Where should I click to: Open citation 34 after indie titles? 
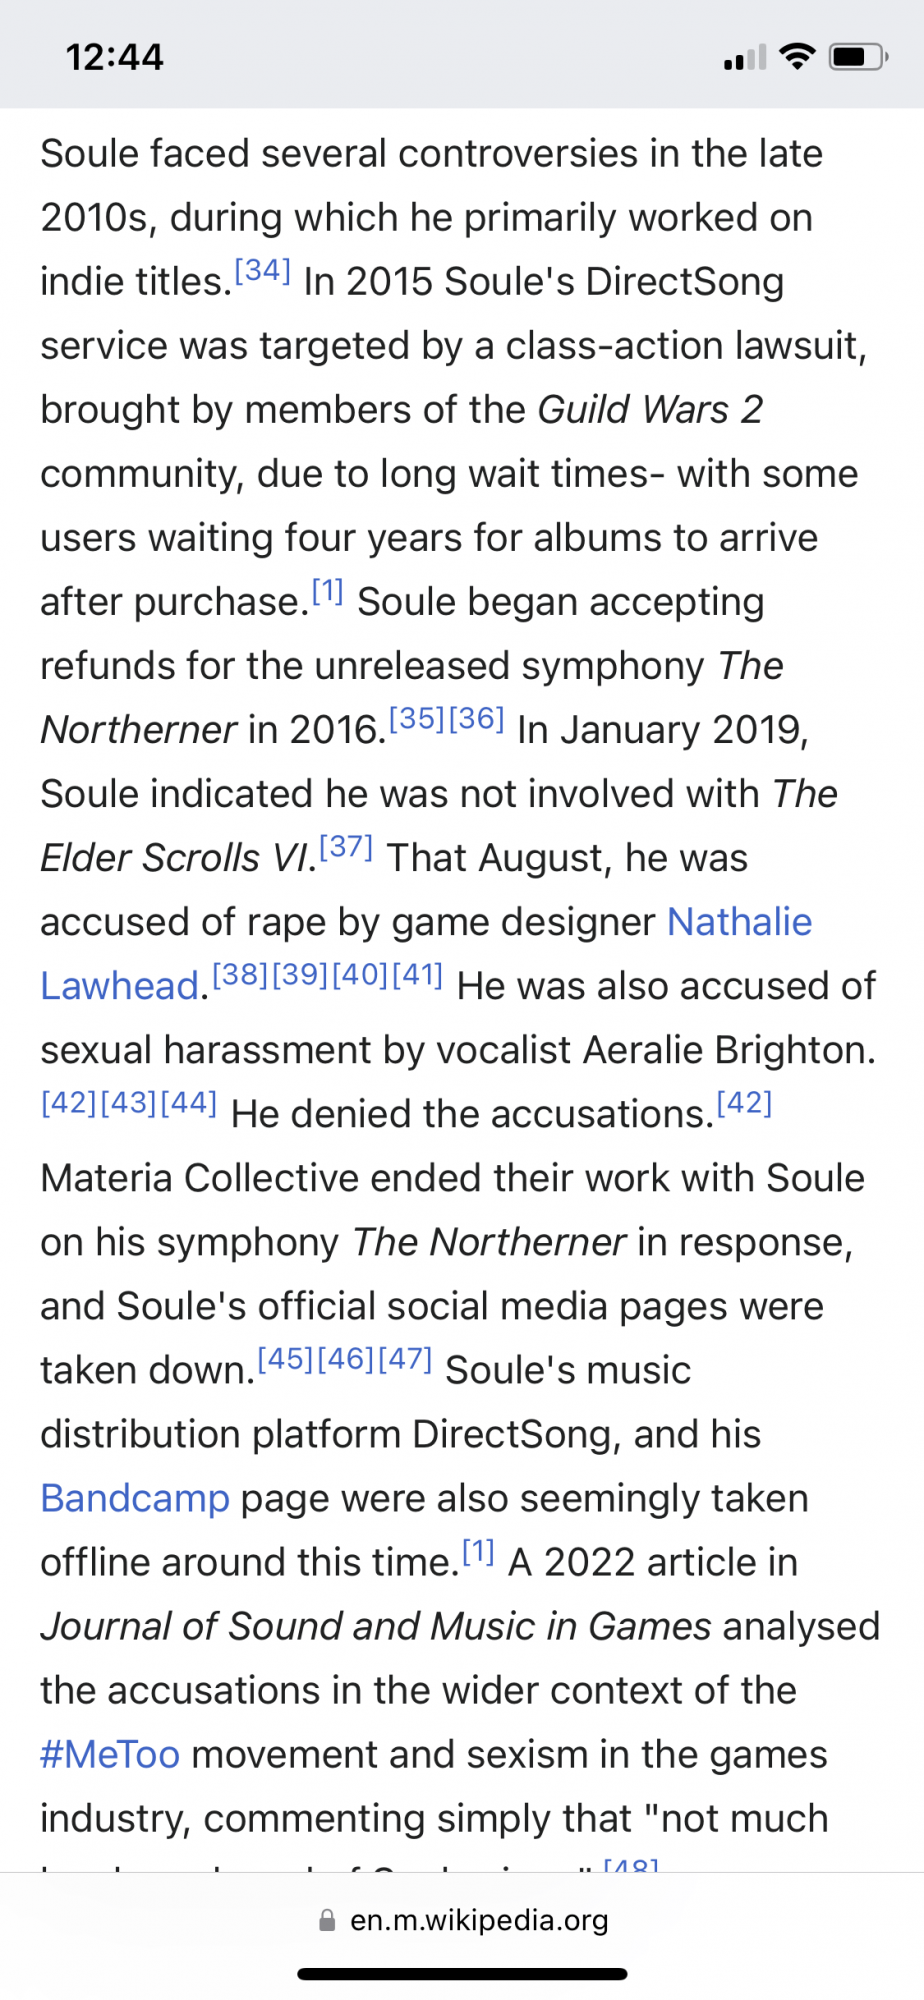click(x=262, y=271)
